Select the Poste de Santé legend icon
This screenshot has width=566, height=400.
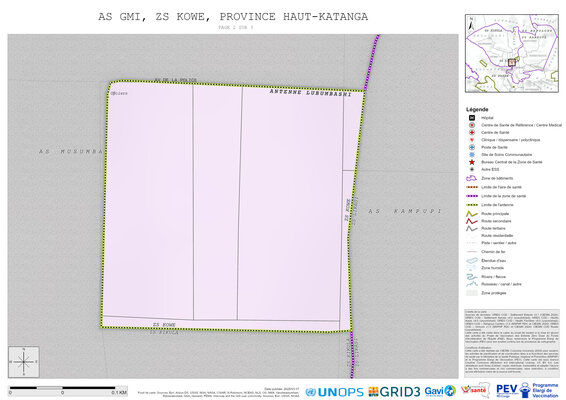pos(471,147)
